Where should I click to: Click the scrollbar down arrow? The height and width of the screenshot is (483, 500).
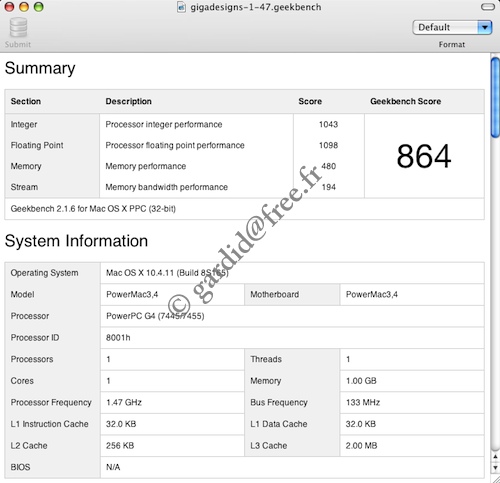495,468
